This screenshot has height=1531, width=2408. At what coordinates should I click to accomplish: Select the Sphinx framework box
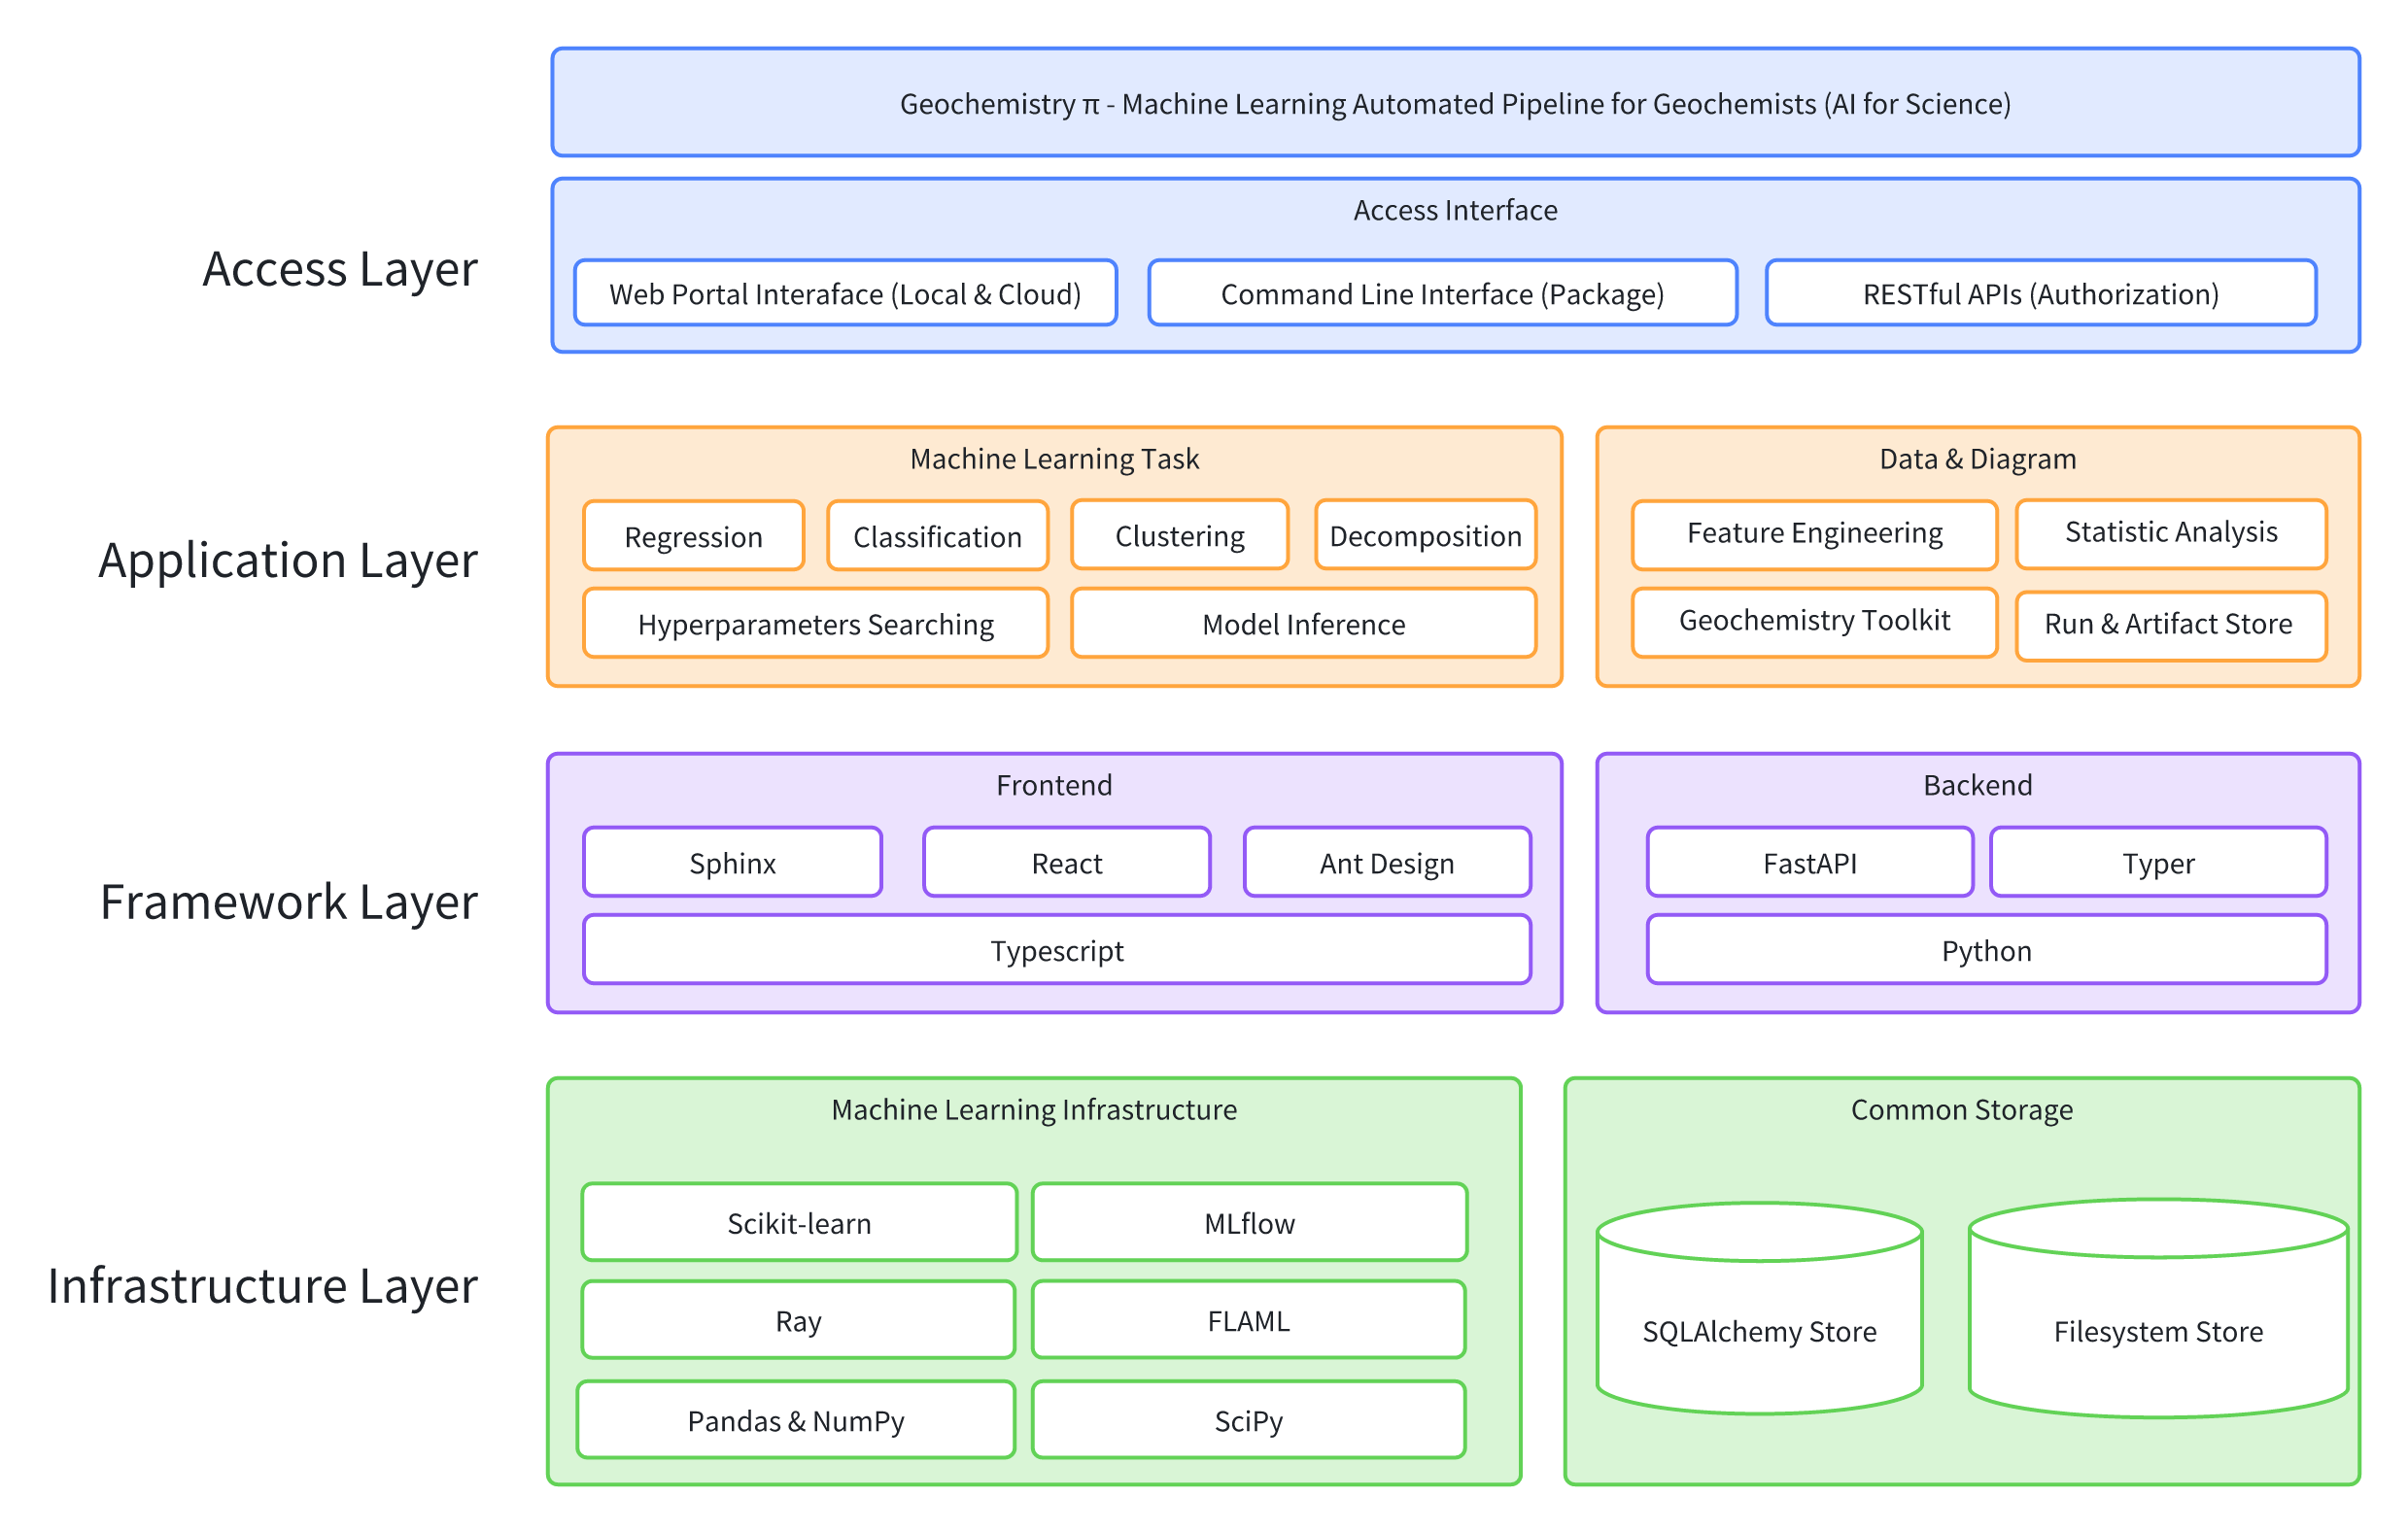[732, 862]
